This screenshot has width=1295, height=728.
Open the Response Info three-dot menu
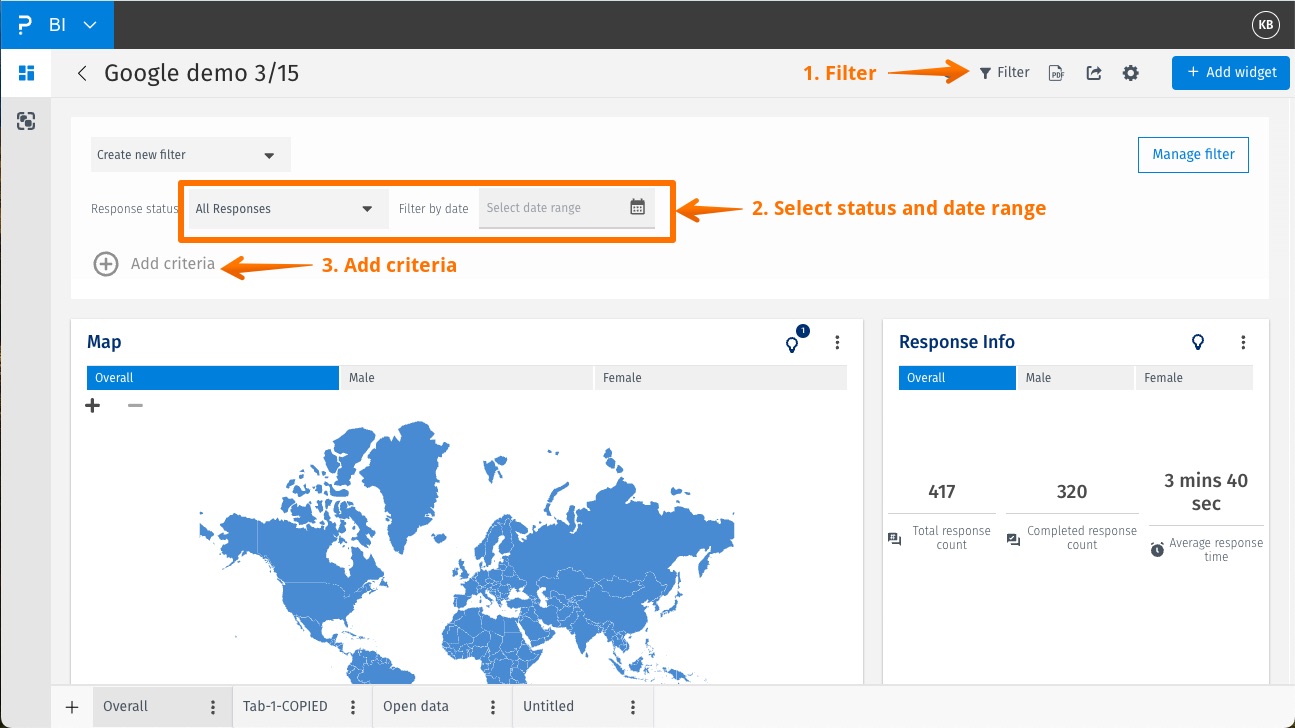[x=1243, y=342]
